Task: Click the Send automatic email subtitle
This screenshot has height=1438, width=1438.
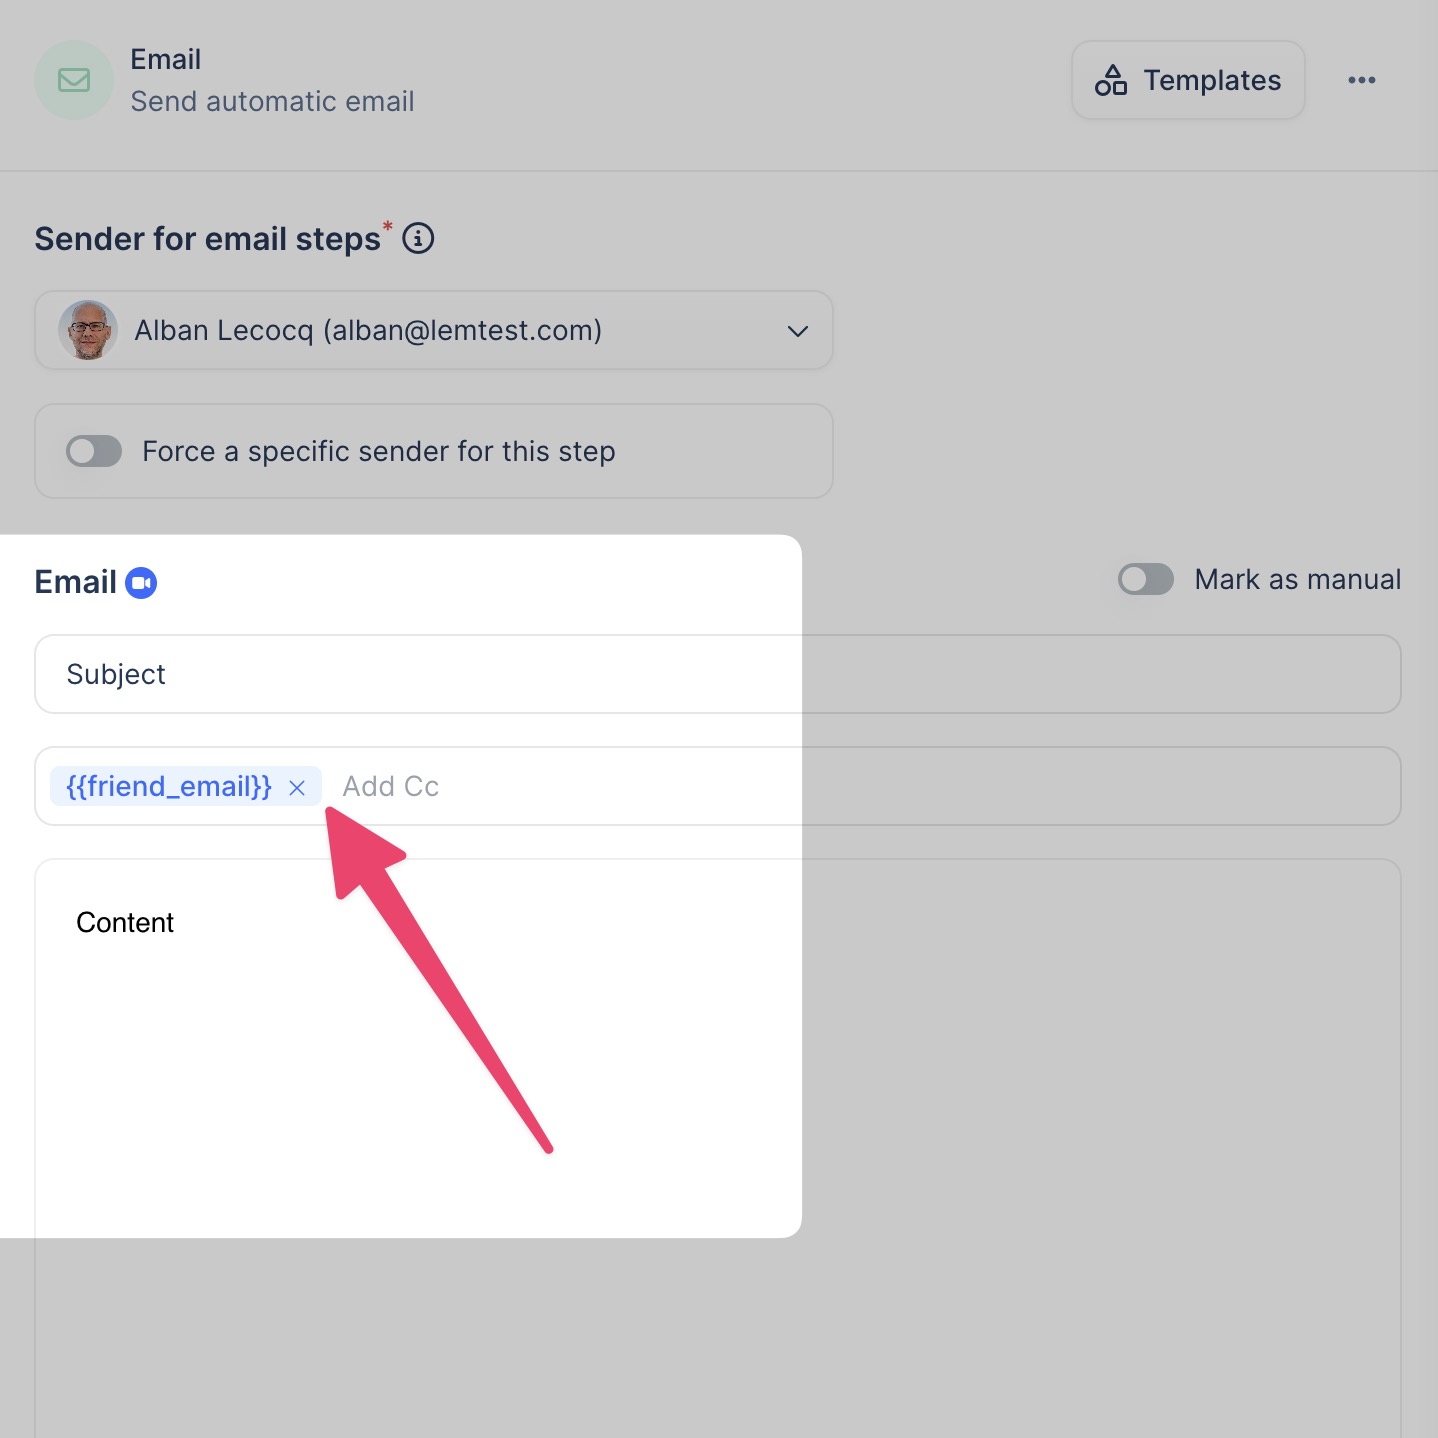Action: point(272,101)
